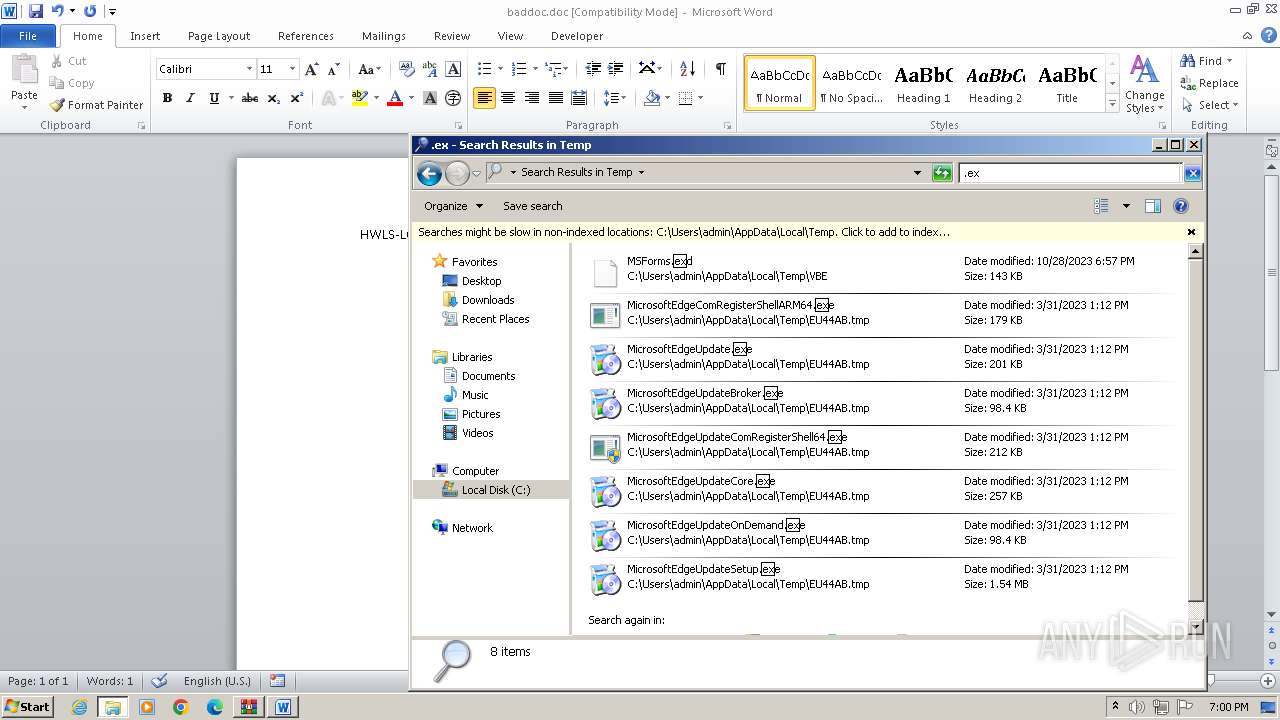
Task: Click the index notification bar message
Action: coord(684,232)
